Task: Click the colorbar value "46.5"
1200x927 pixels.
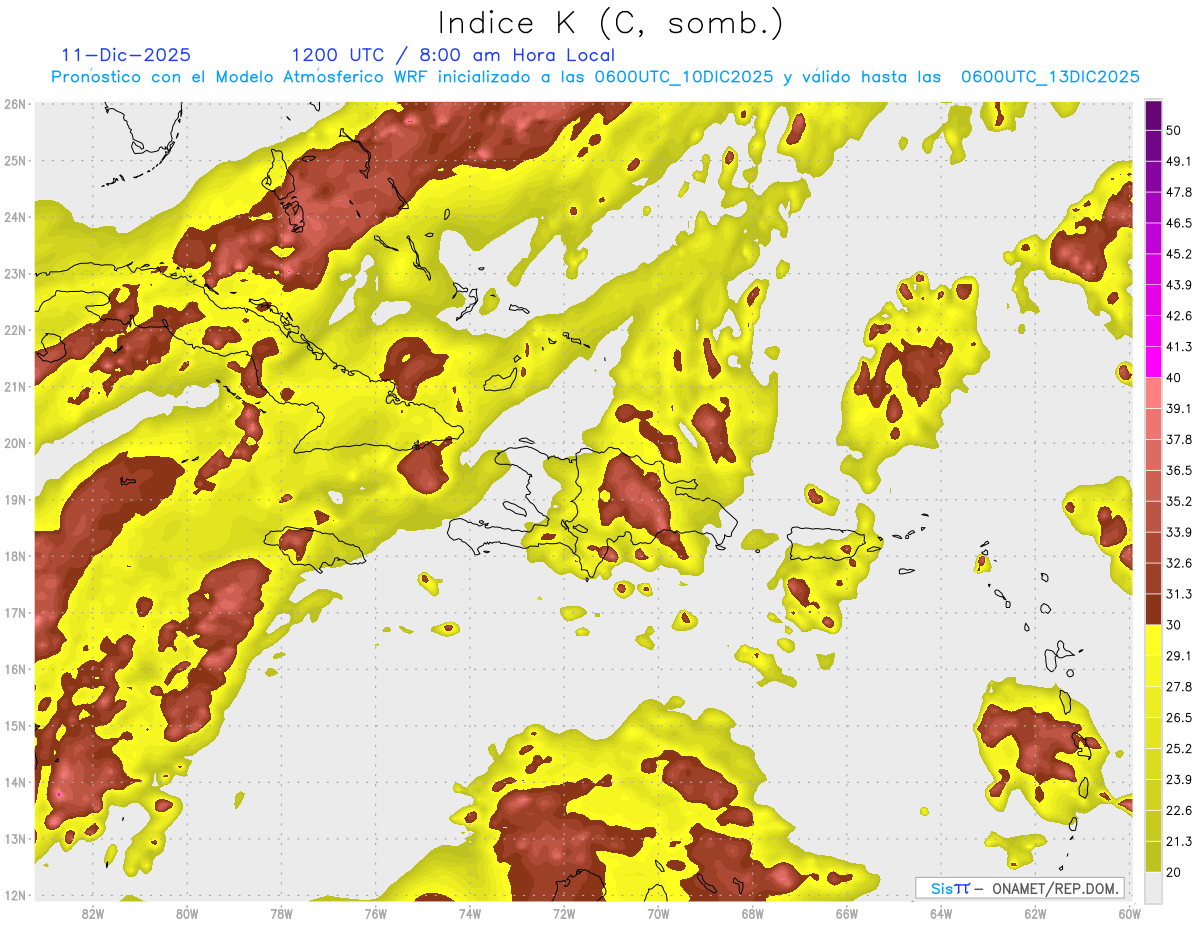Action: pos(1179,223)
